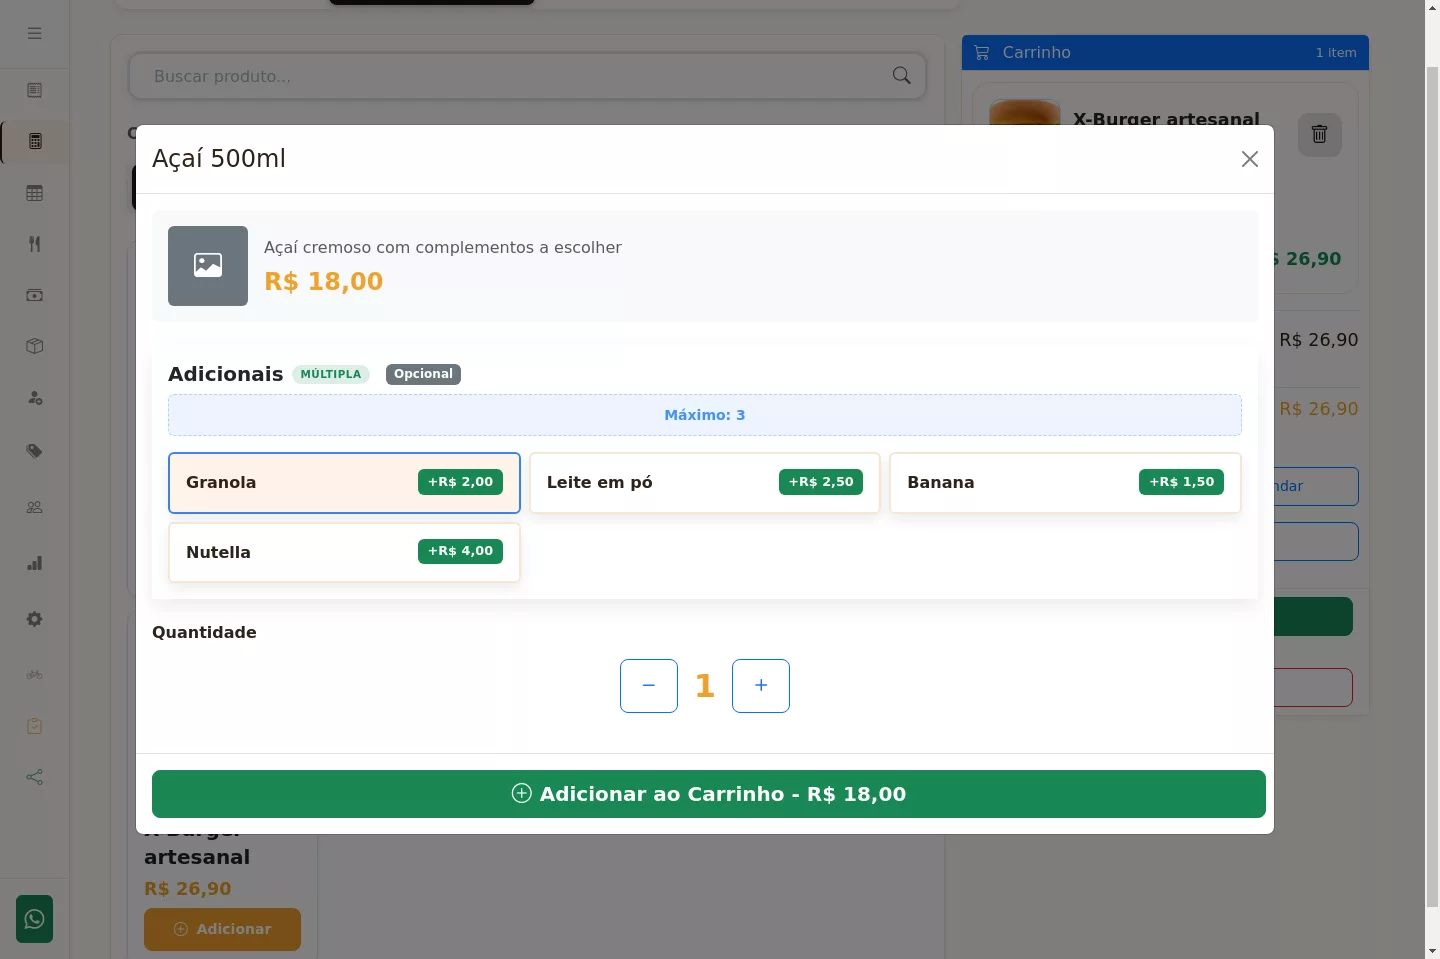Close the Açaí 500ml dialog
This screenshot has width=1440, height=959.
pos(1249,159)
